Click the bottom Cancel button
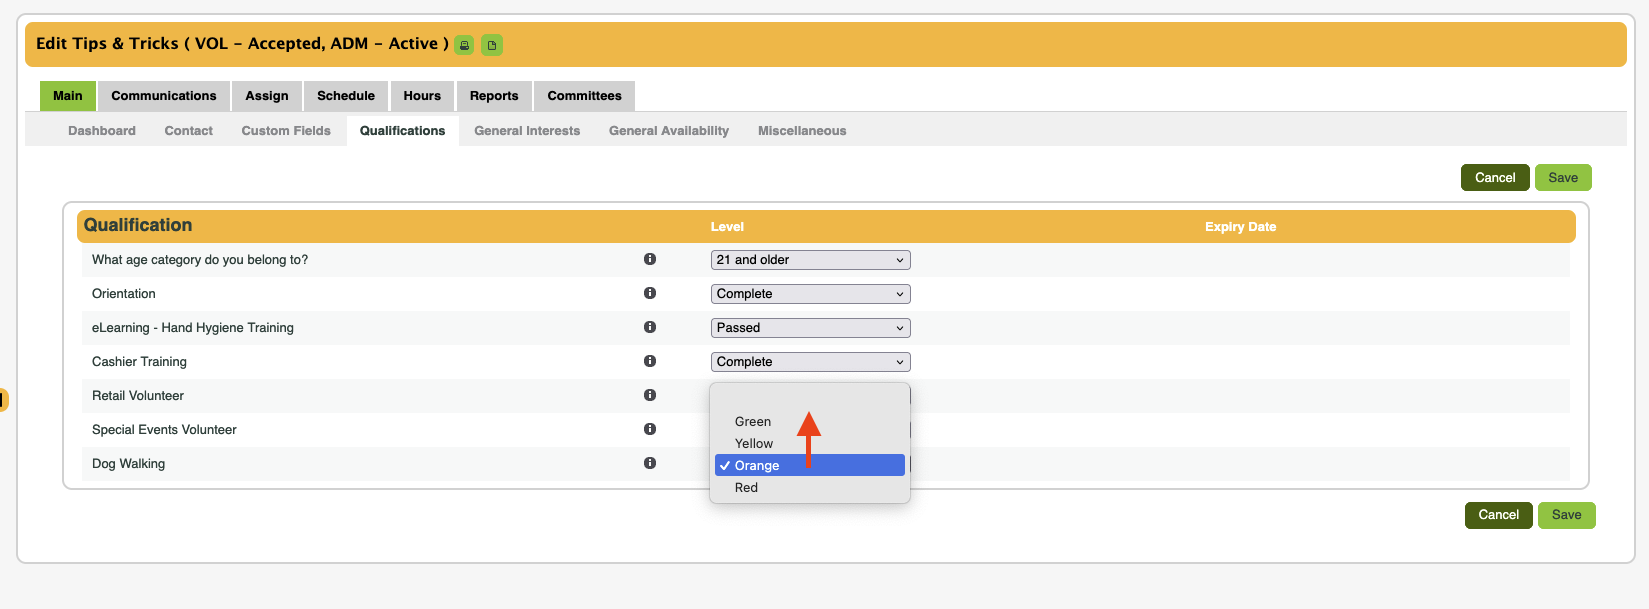Image resolution: width=1649 pixels, height=609 pixels. pyautogui.click(x=1498, y=515)
